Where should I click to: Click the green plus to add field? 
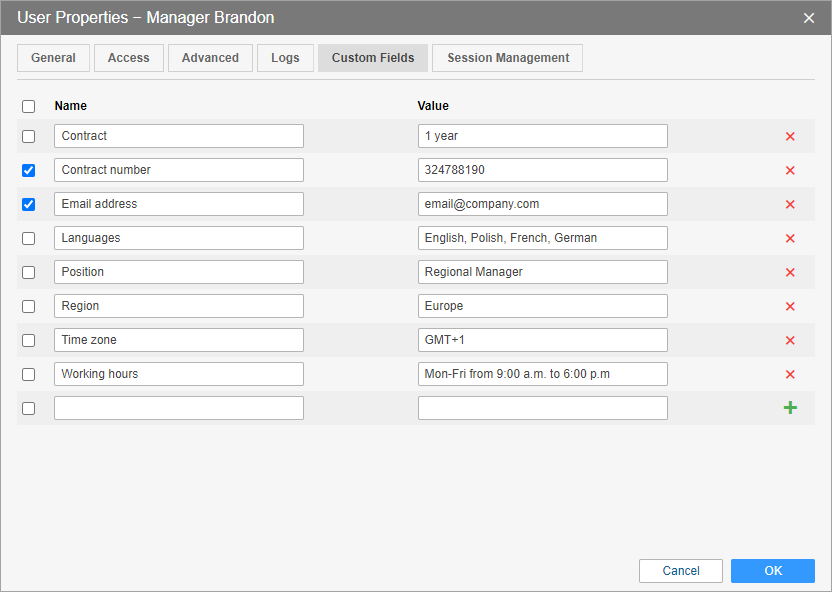[x=790, y=408]
